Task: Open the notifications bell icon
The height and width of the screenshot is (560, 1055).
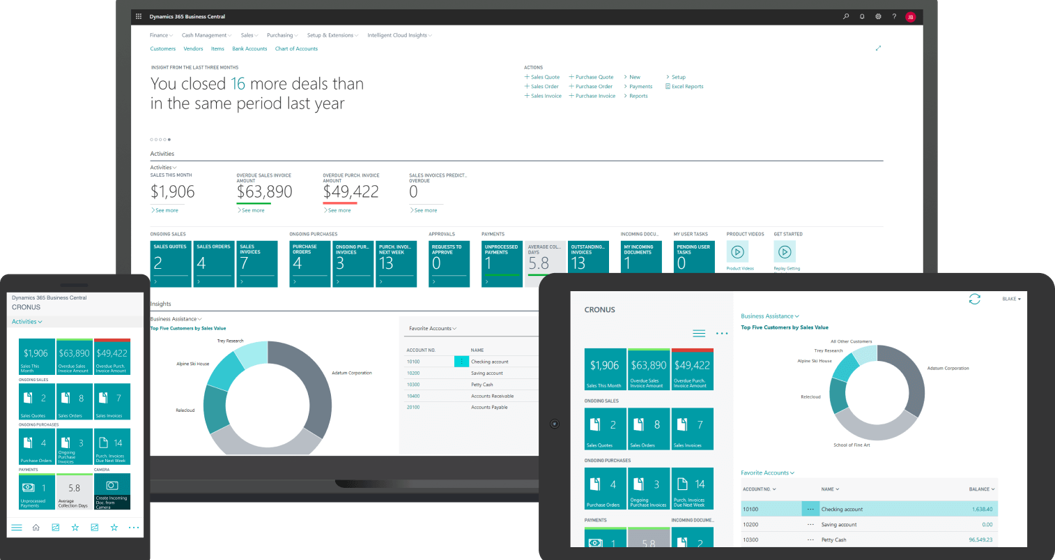Action: coord(862,17)
